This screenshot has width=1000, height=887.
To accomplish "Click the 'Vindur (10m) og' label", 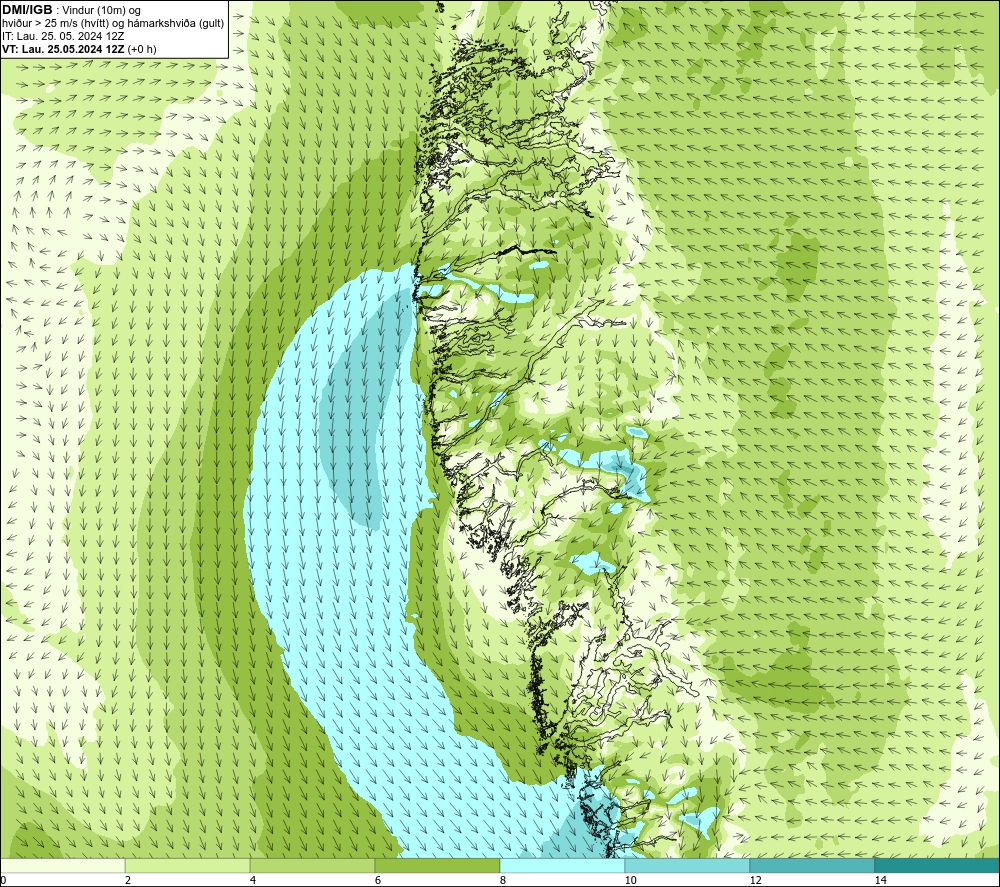I will tap(103, 11).
